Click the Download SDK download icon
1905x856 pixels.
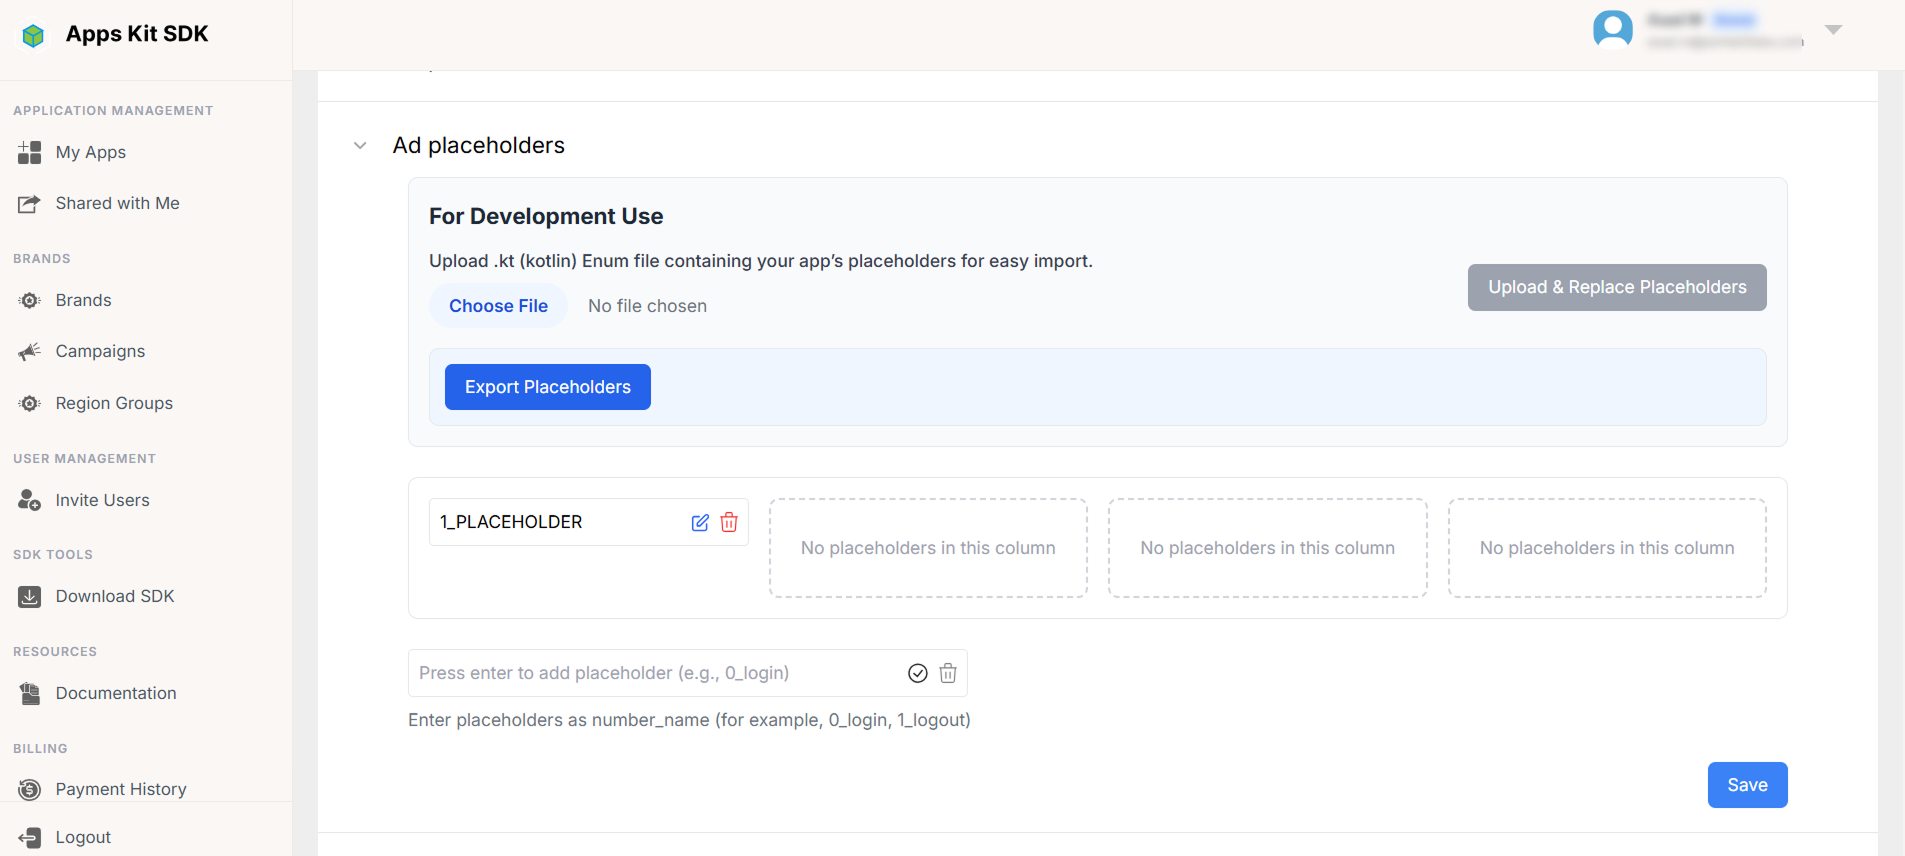30,597
